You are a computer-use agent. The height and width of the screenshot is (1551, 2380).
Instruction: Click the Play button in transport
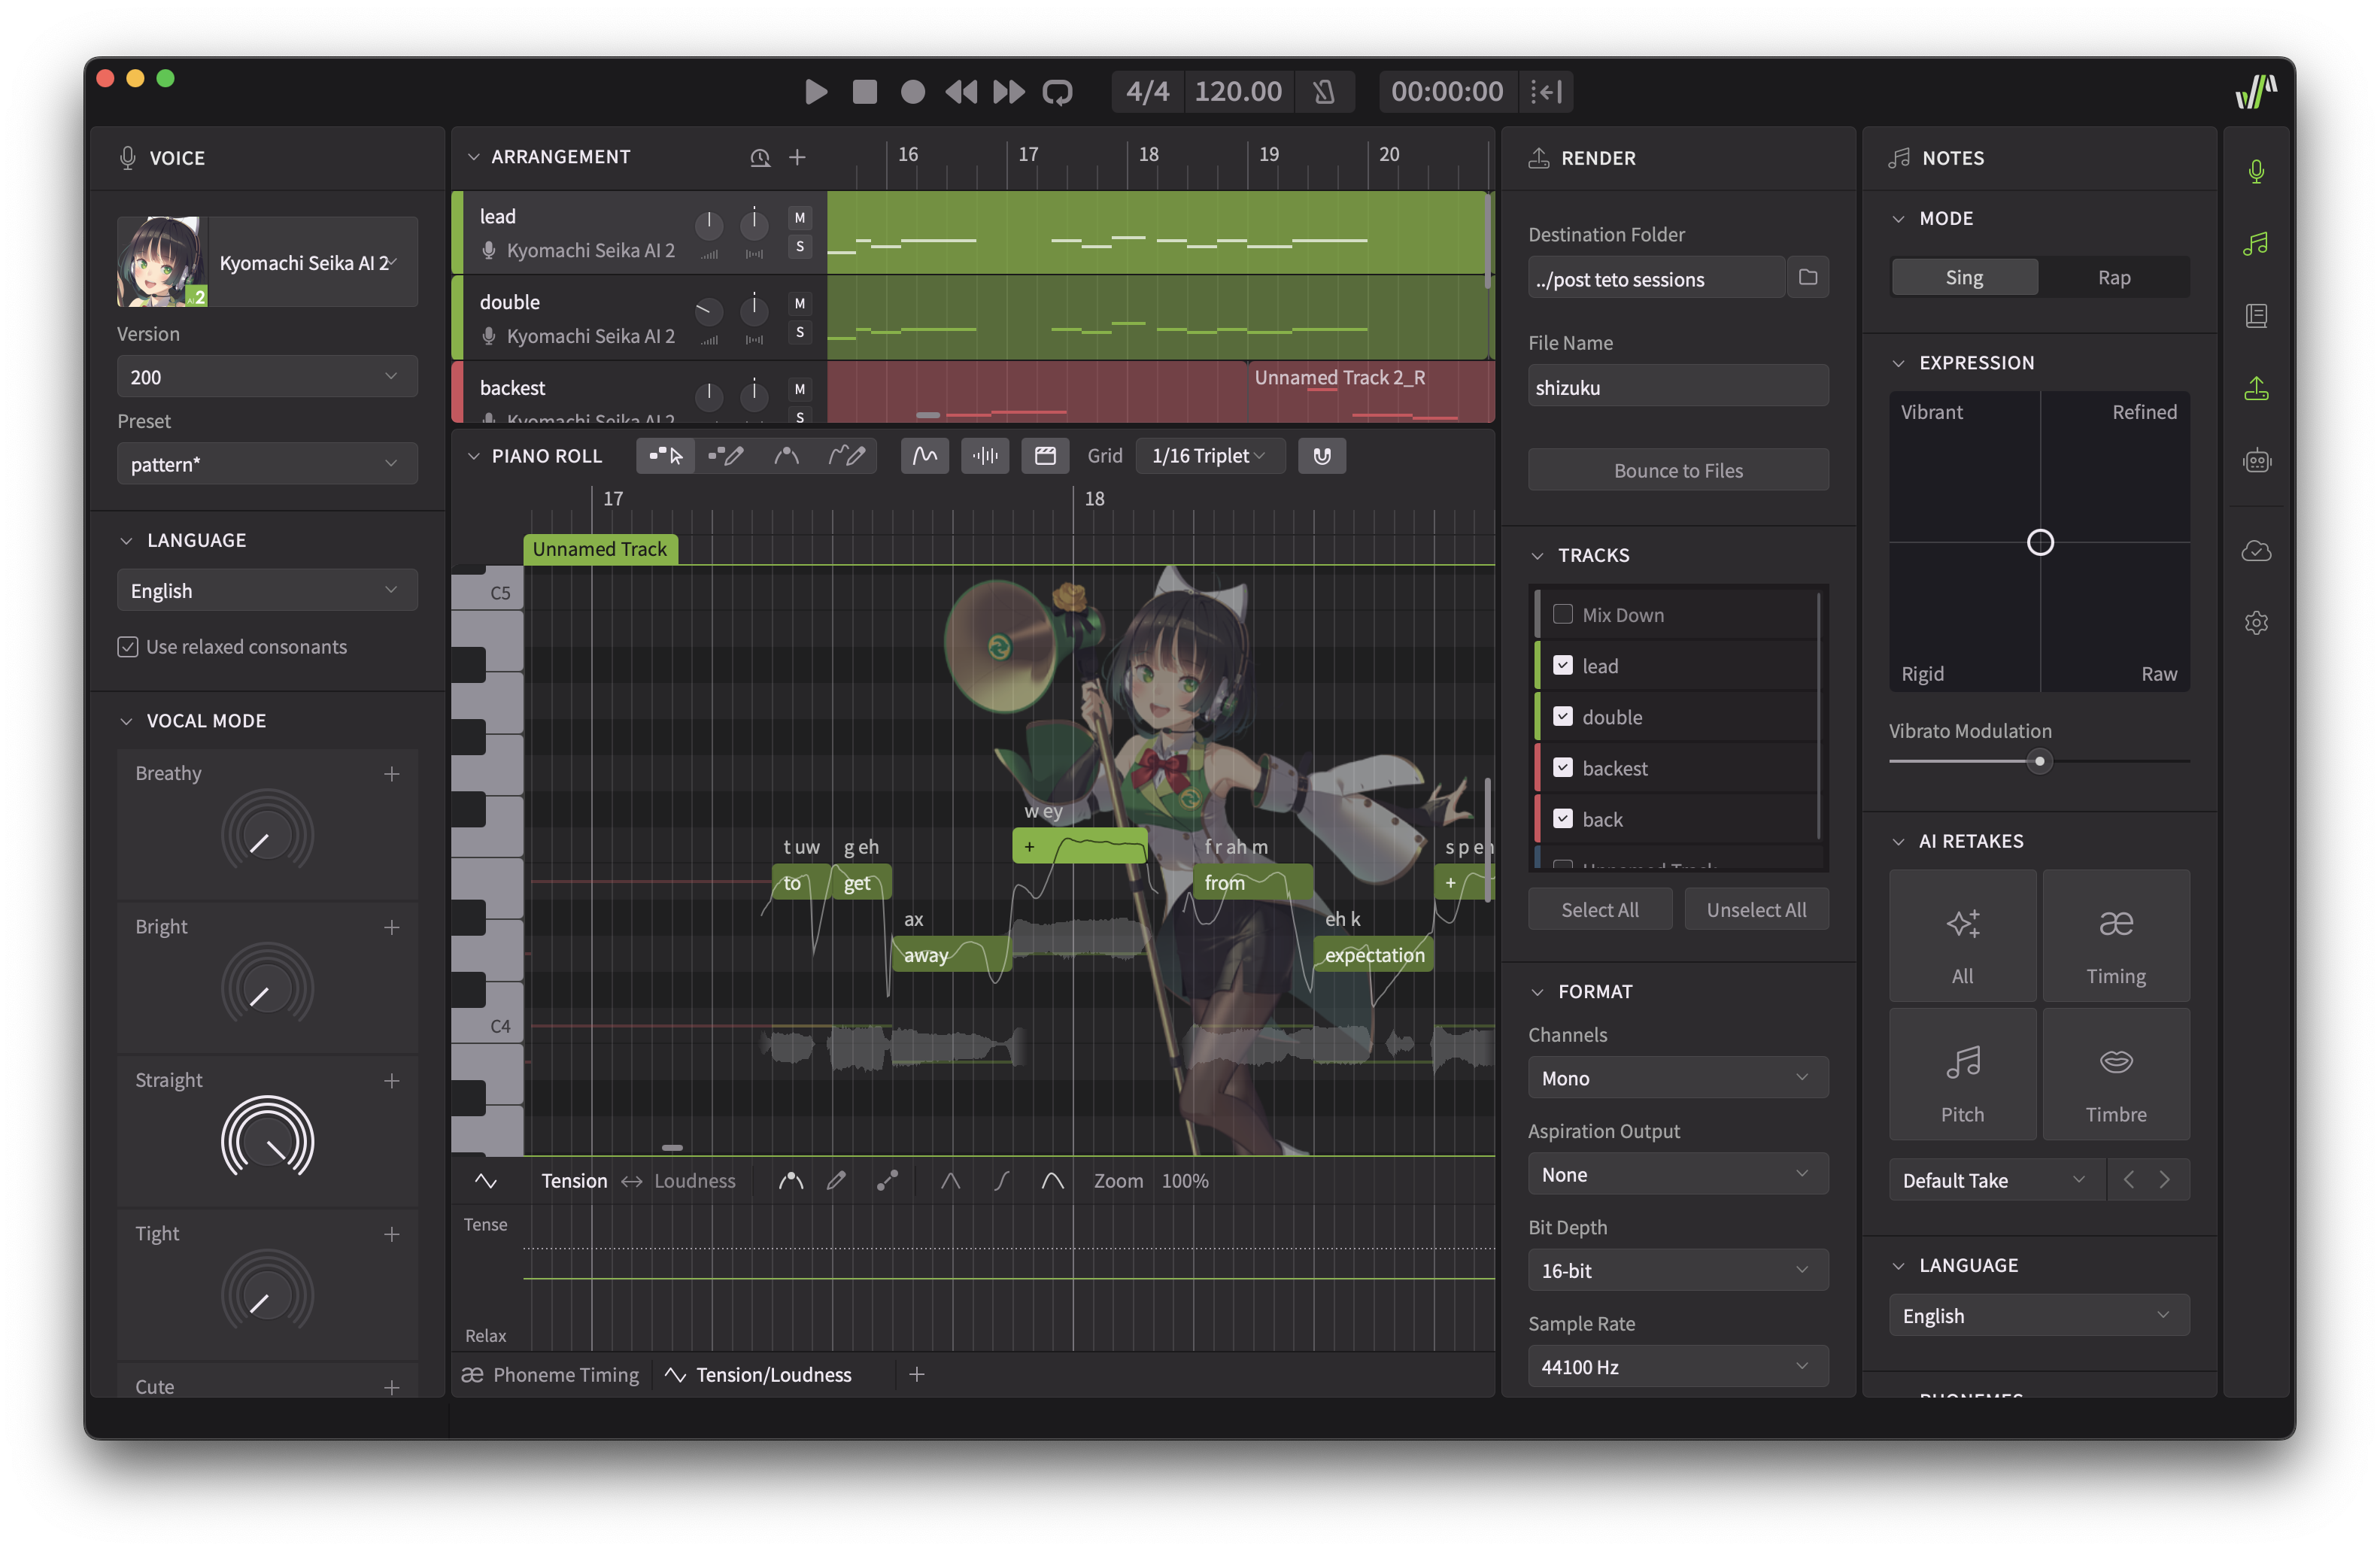coord(816,92)
